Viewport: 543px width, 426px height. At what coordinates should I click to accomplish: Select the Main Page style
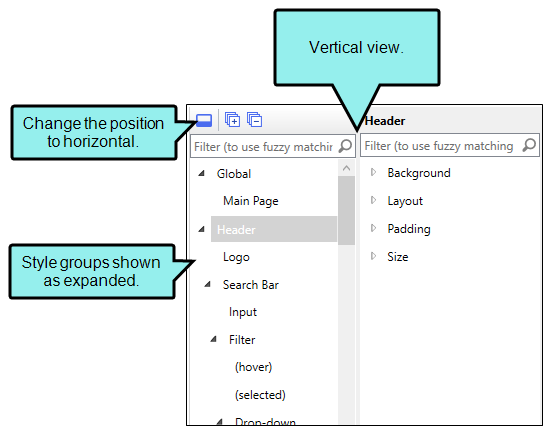pyautogui.click(x=251, y=201)
